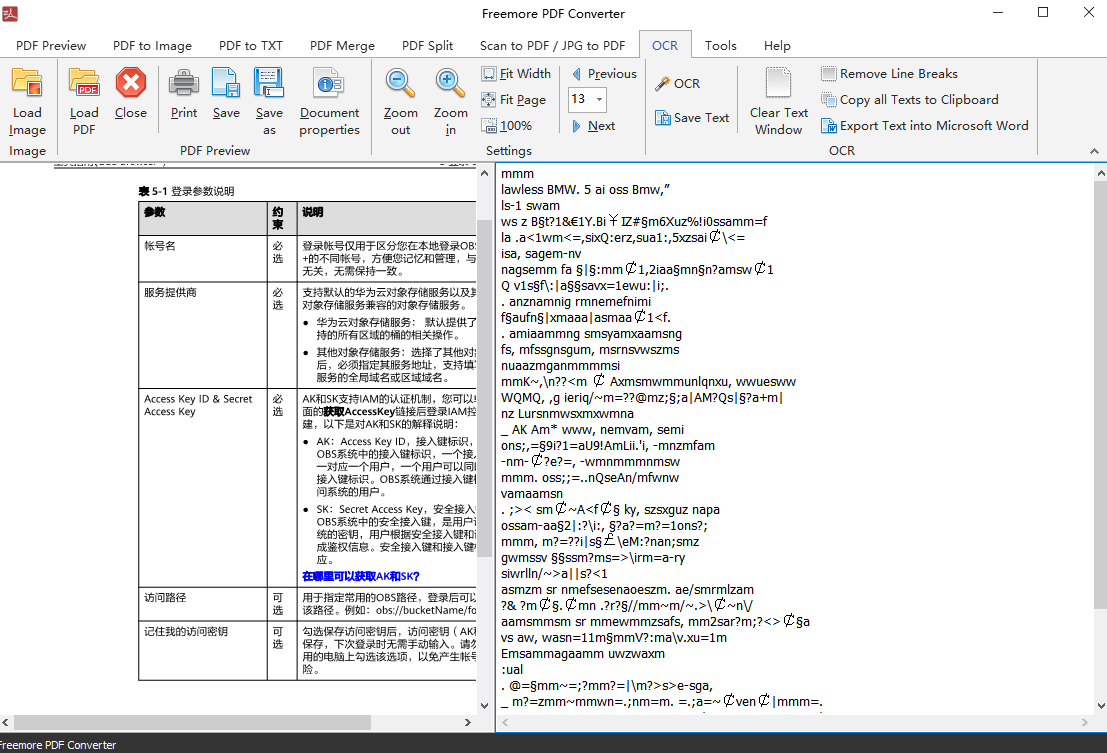Click OCR text scroll-down arrow
The image size is (1107, 753).
pyautogui.click(x=1101, y=705)
